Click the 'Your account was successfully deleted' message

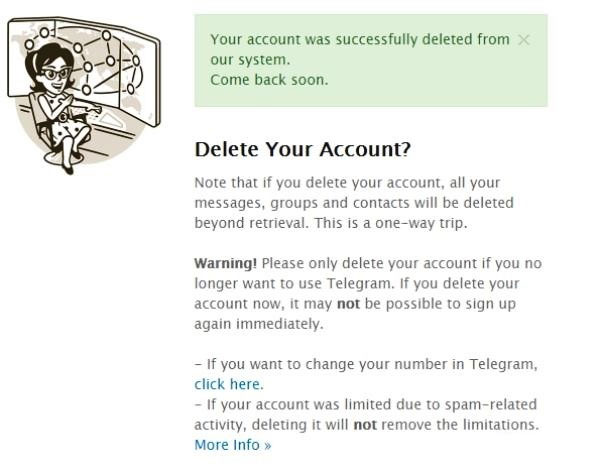(360, 49)
